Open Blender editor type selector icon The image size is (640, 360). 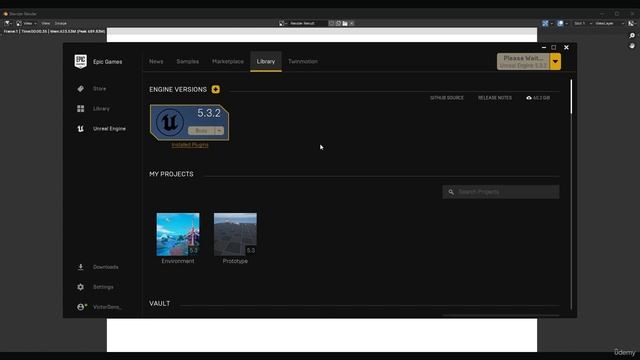tap(8, 23)
